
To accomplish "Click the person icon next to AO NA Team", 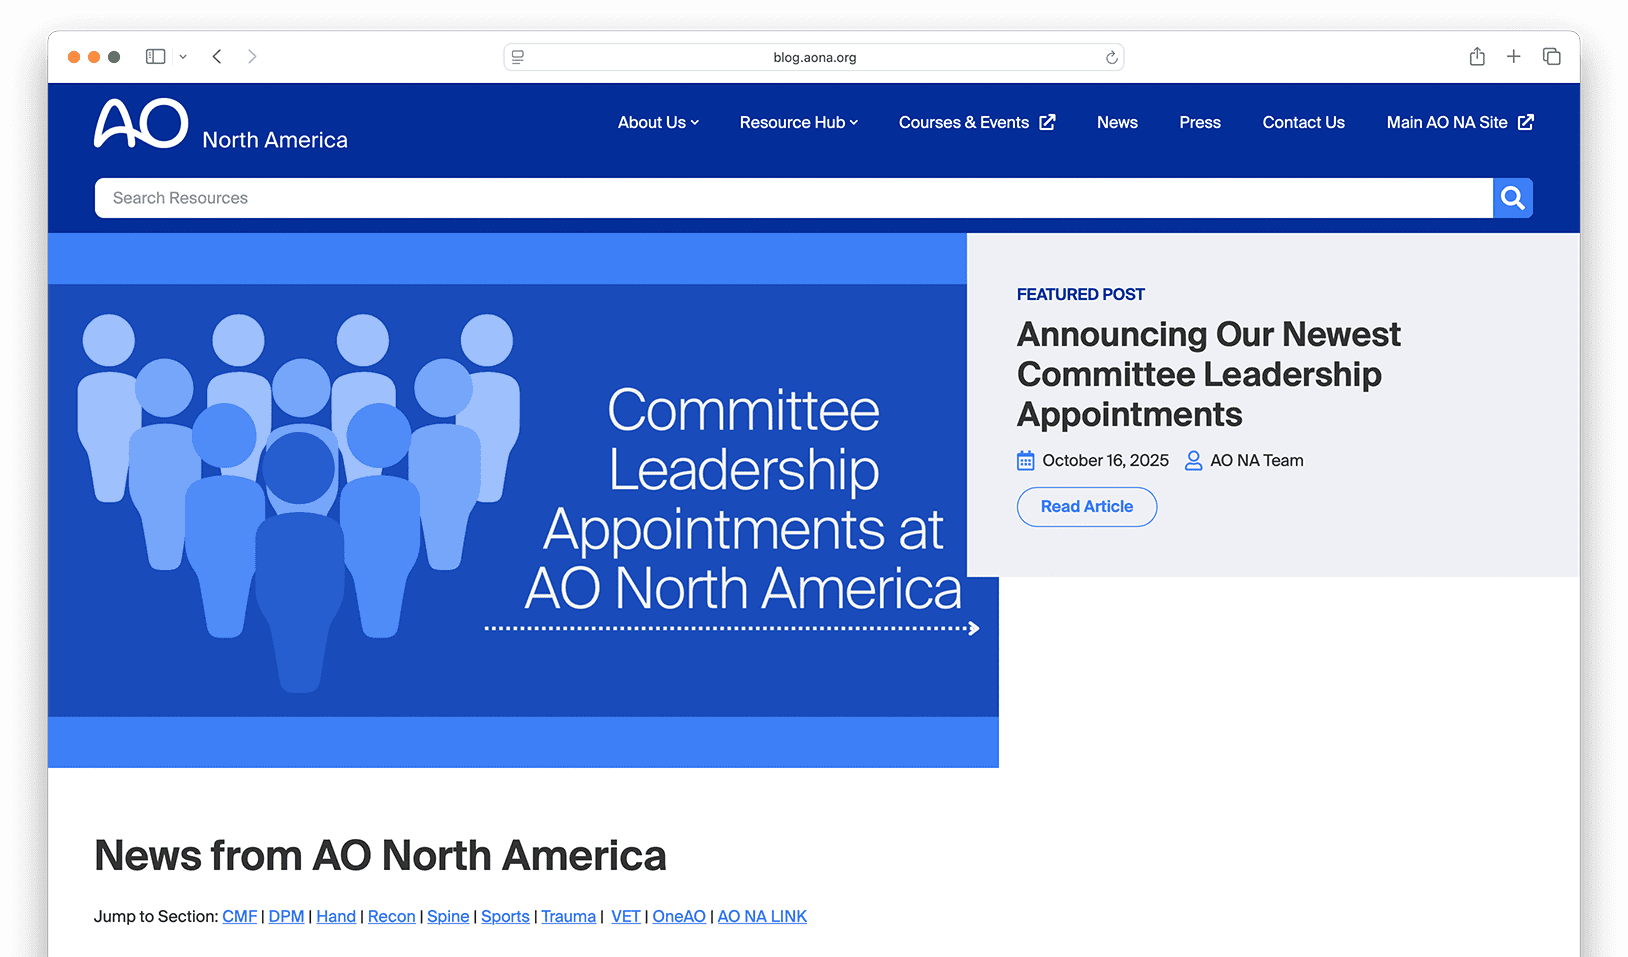I will 1192,460.
